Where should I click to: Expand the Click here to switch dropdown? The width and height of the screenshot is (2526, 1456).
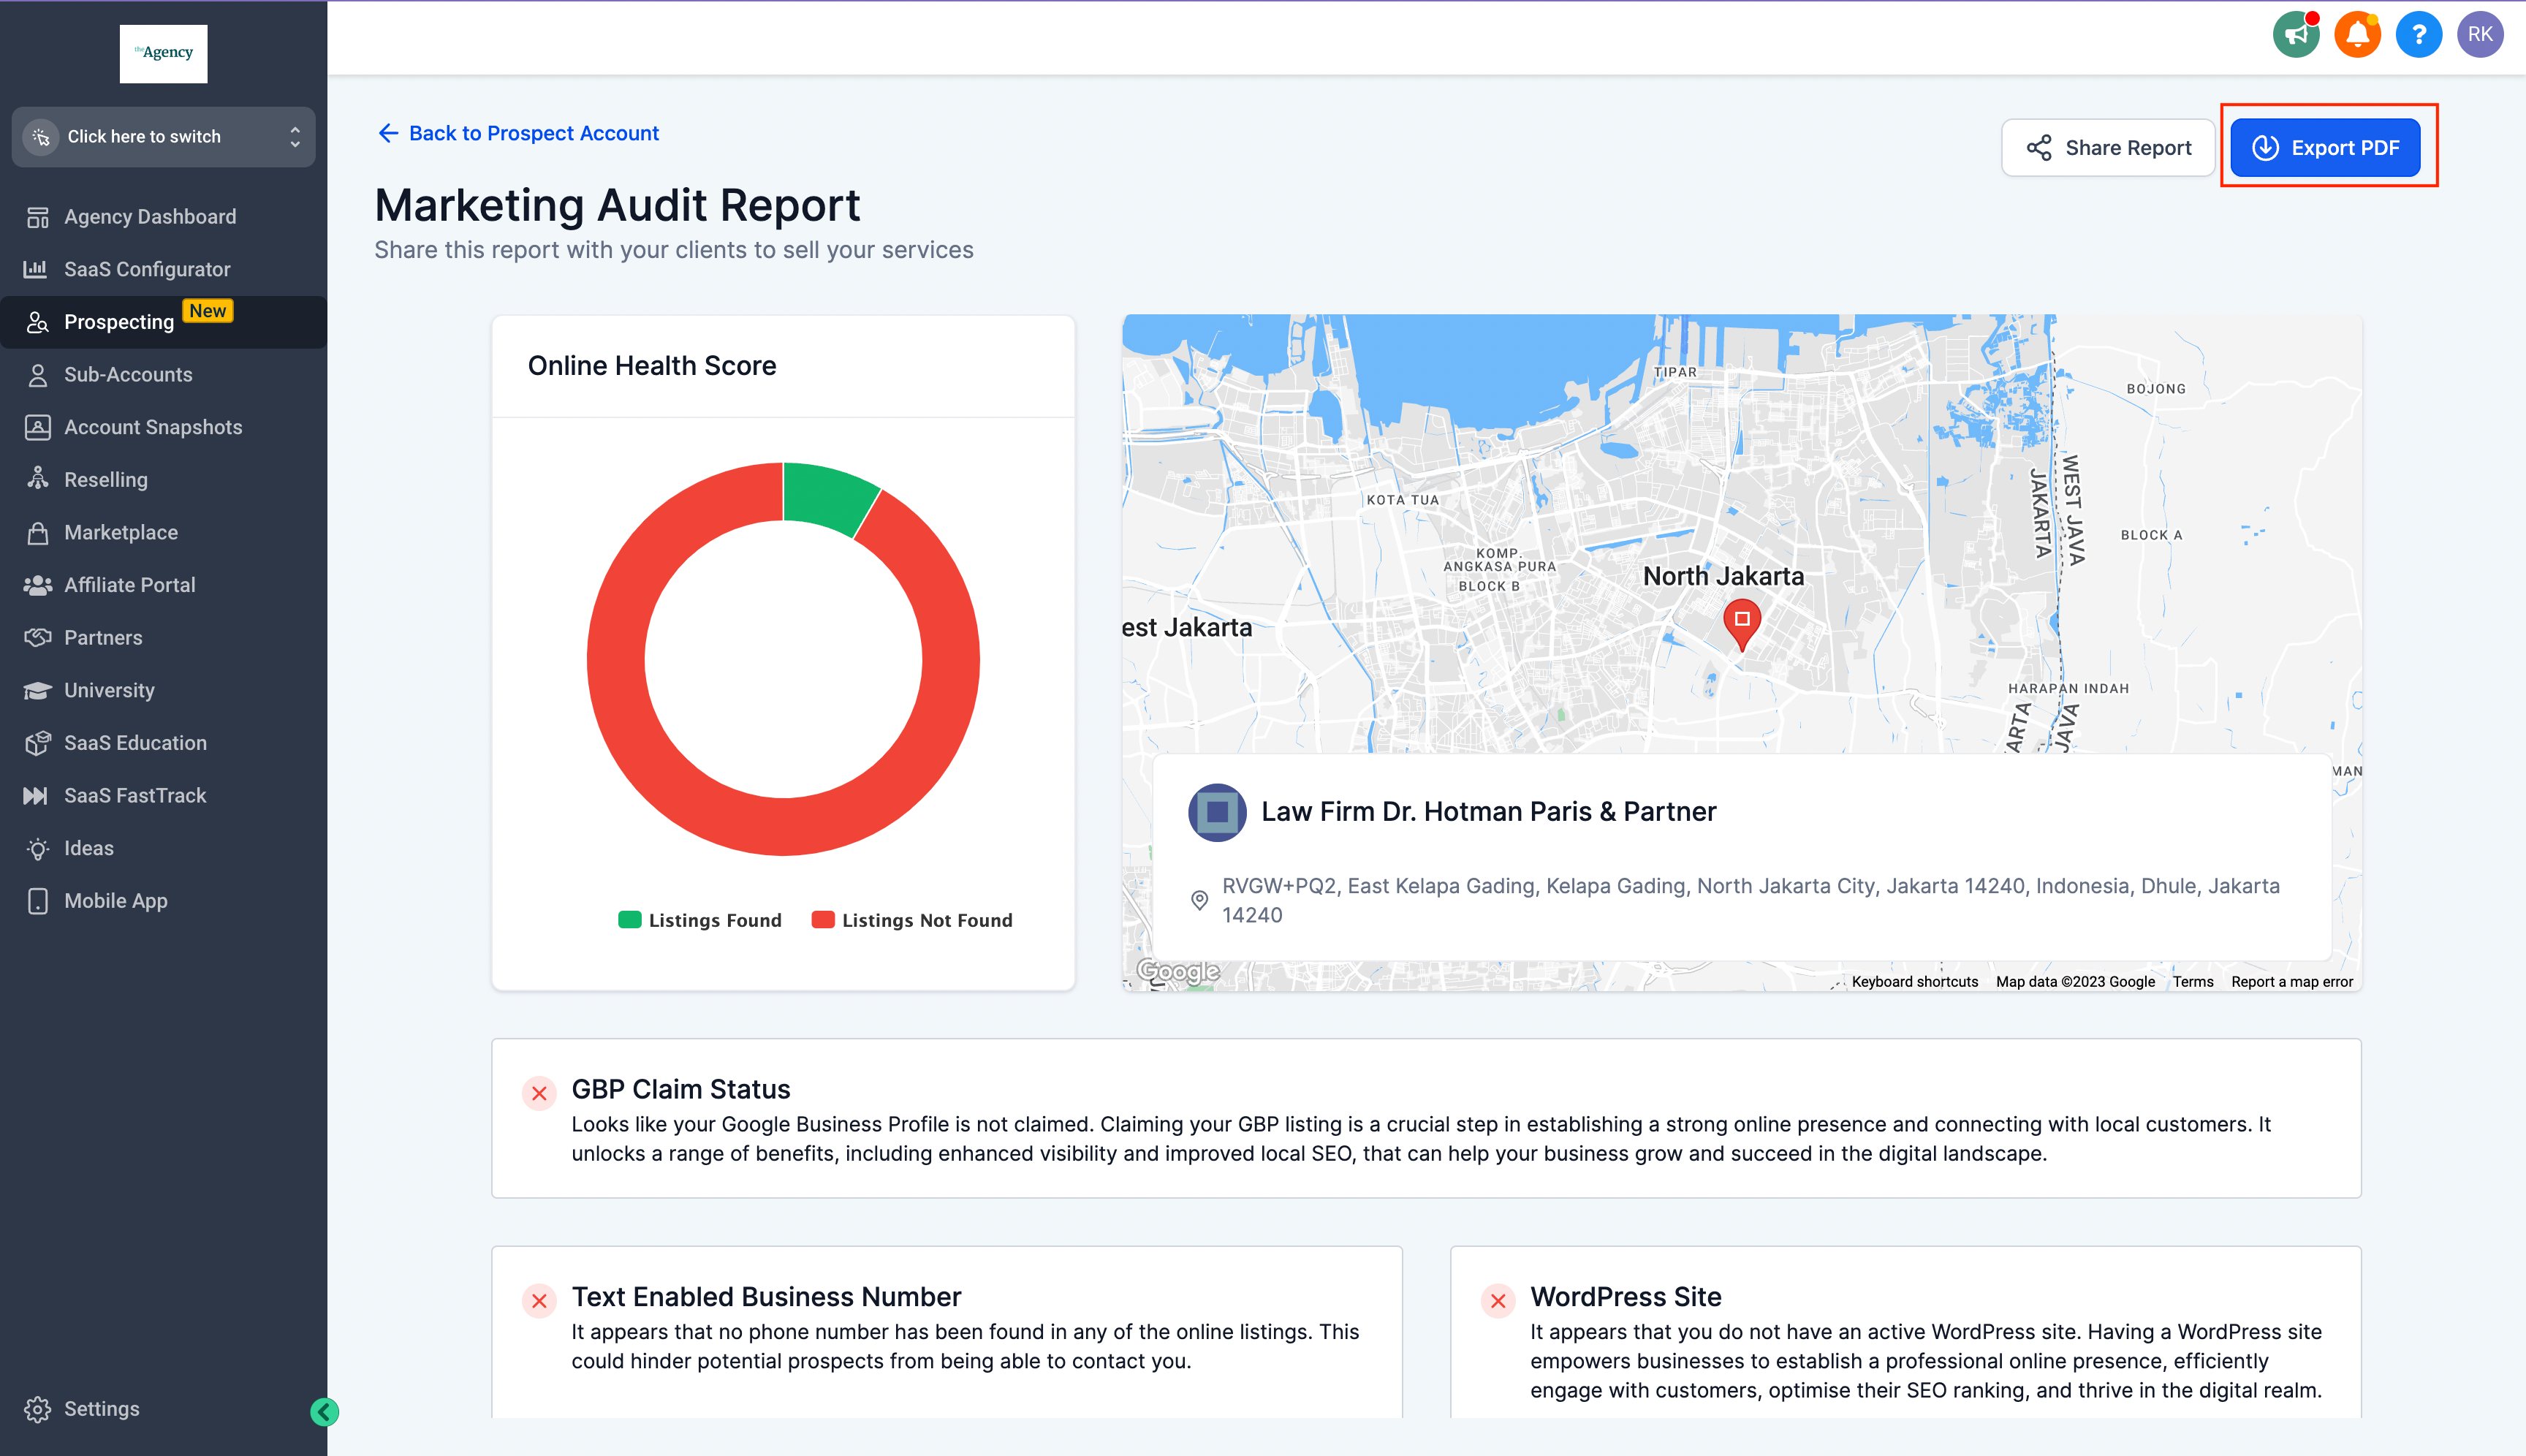click(x=164, y=137)
